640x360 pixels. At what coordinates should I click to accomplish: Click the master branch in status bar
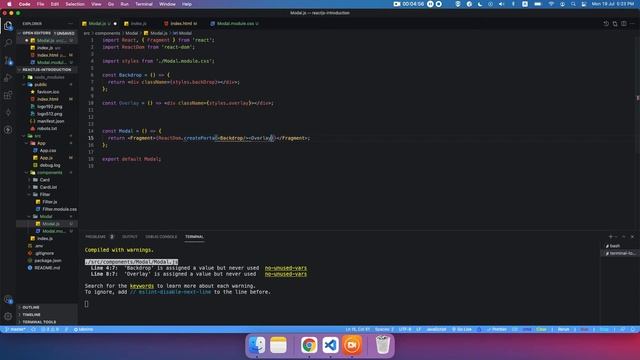pos(15,329)
